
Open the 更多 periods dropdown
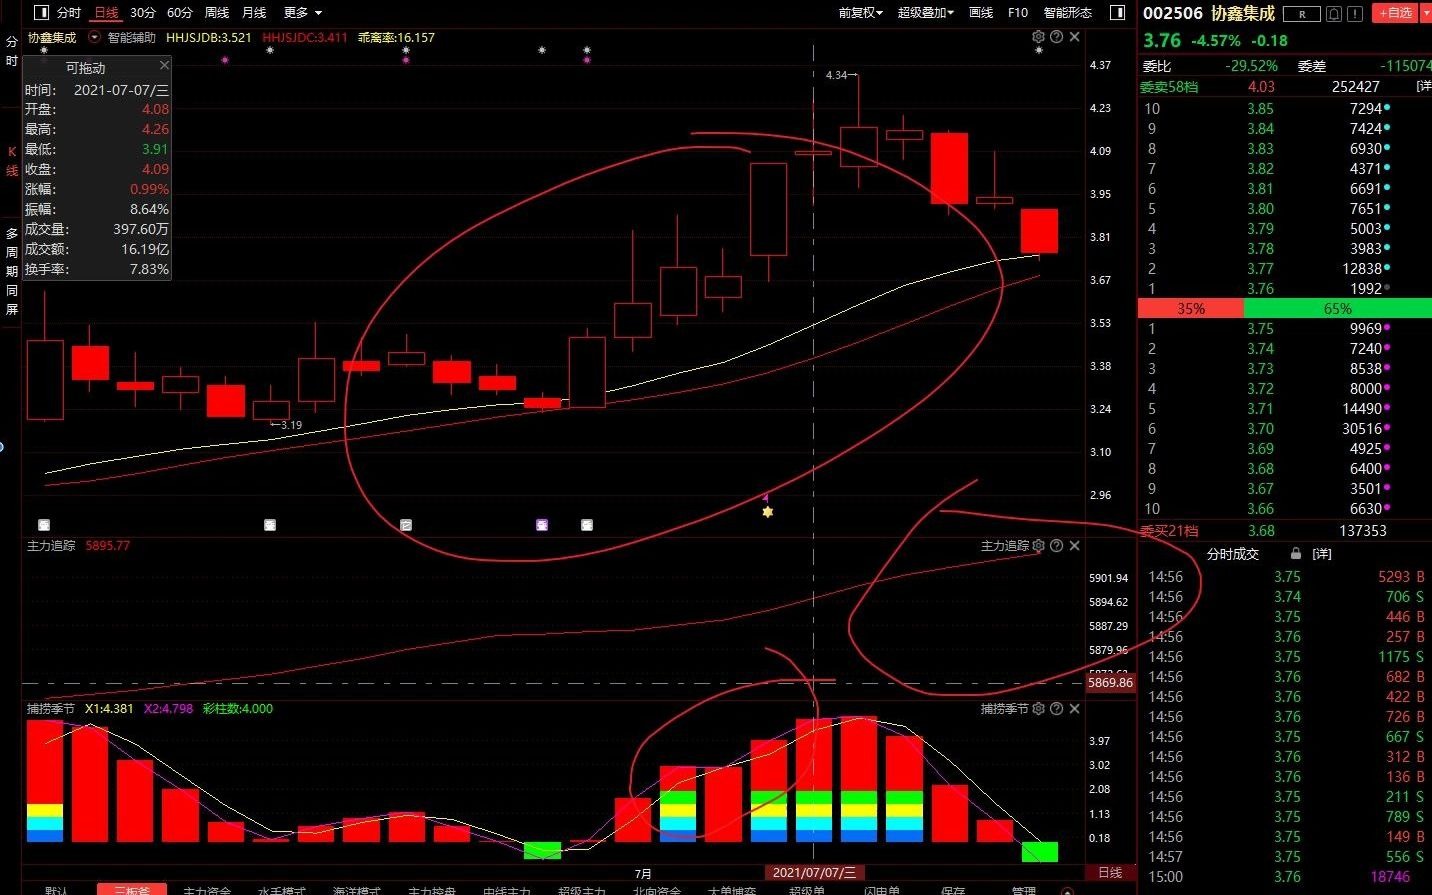[303, 12]
